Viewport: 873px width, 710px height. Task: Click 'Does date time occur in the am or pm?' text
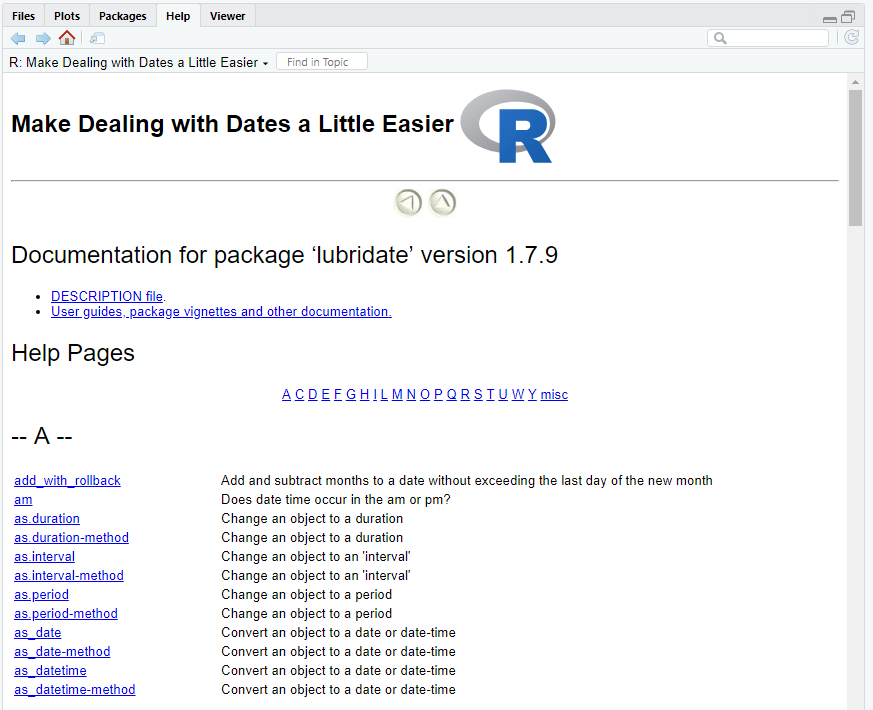[336, 500]
